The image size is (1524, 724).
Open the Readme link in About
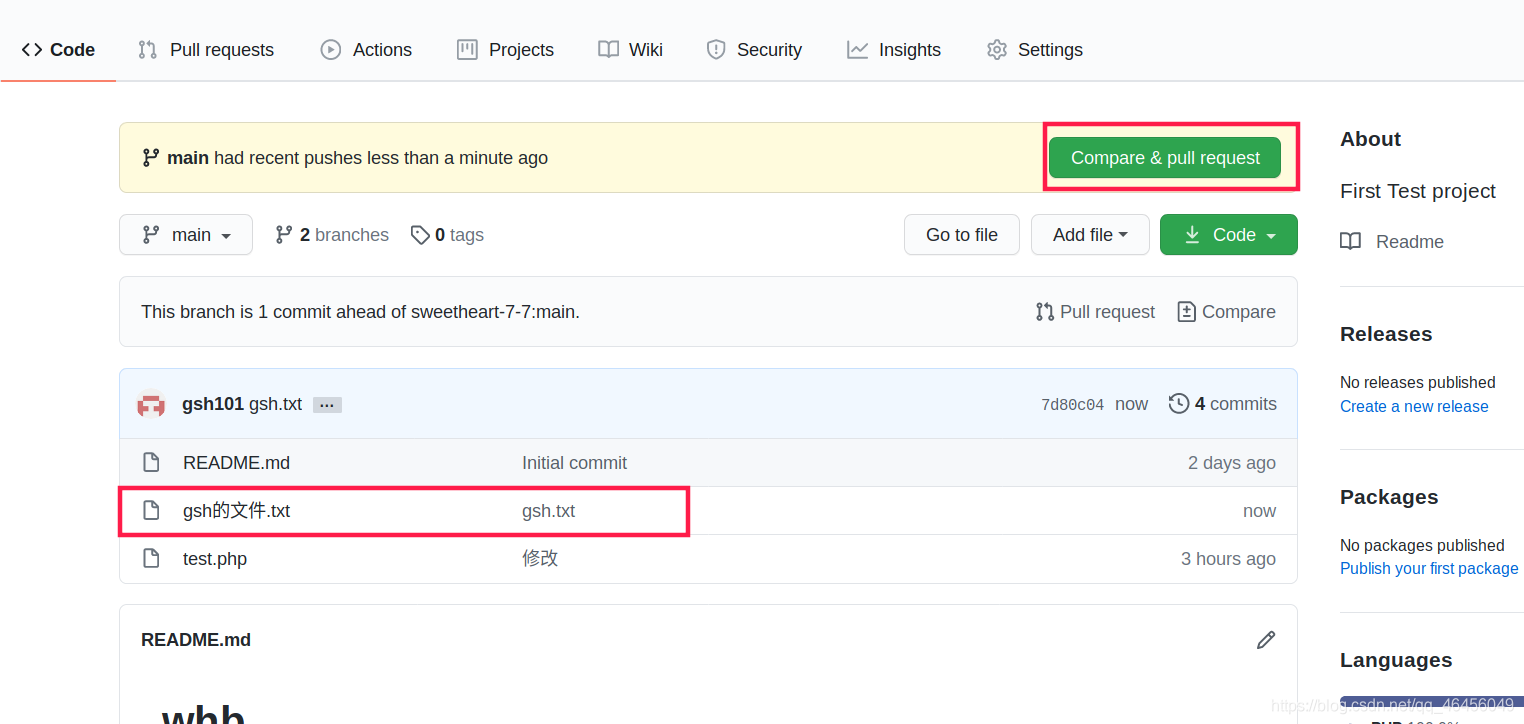pos(1409,242)
